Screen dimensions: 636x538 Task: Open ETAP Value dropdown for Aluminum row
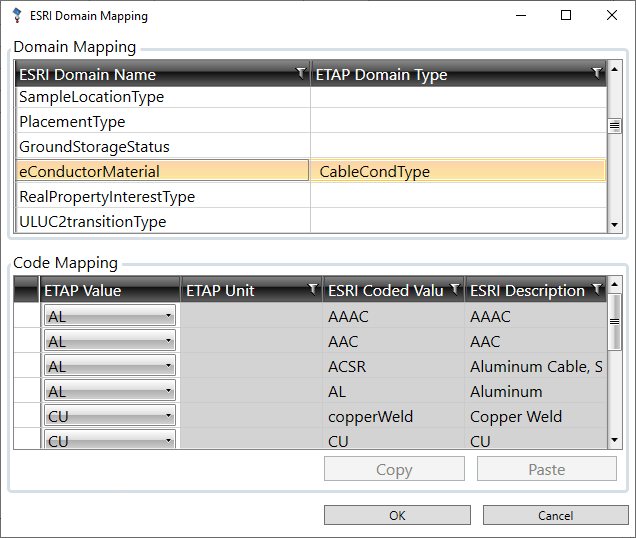(110, 391)
